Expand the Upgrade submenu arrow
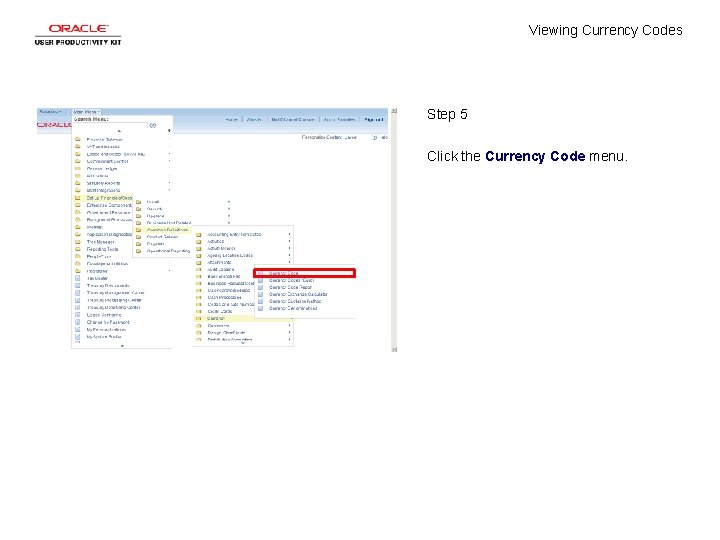 click(229, 216)
